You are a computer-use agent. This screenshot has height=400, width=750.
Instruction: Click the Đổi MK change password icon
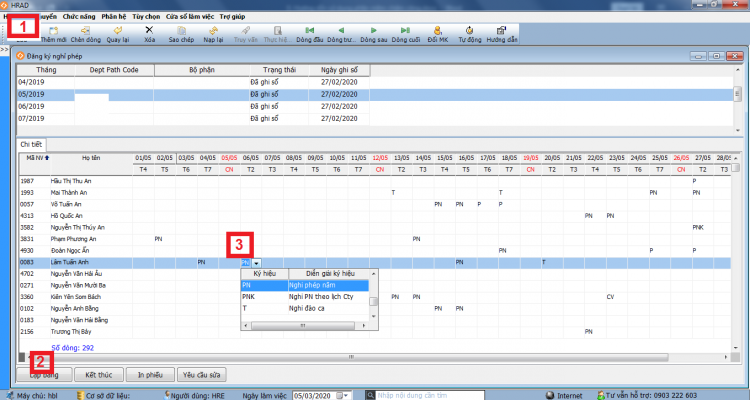[438, 31]
